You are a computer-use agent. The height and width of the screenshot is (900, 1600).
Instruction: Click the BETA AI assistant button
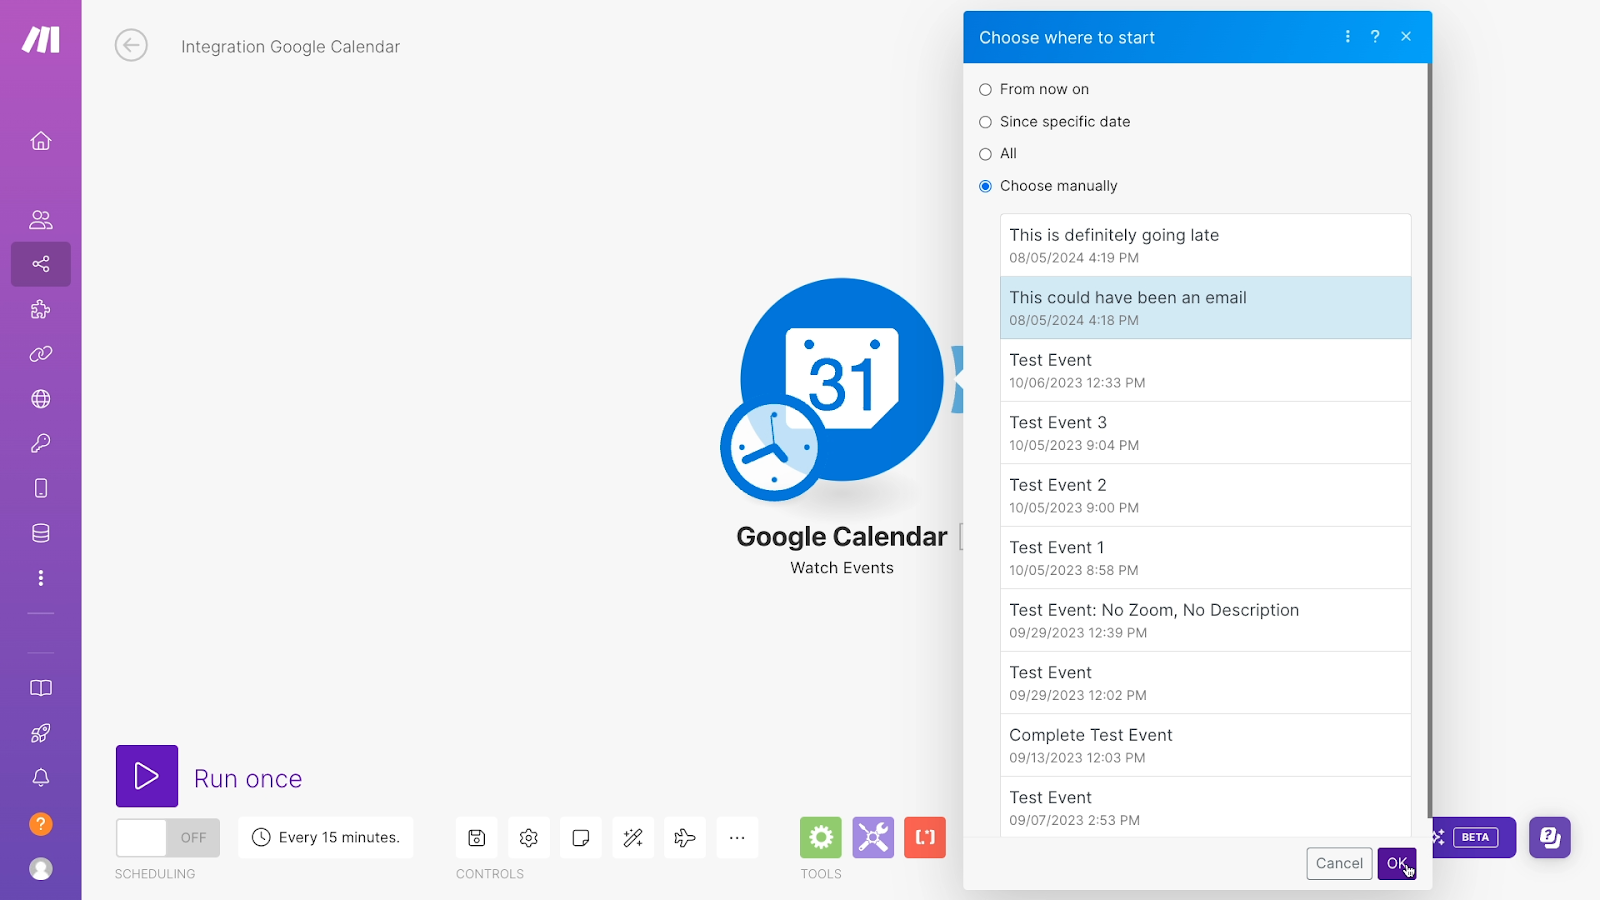click(1473, 838)
